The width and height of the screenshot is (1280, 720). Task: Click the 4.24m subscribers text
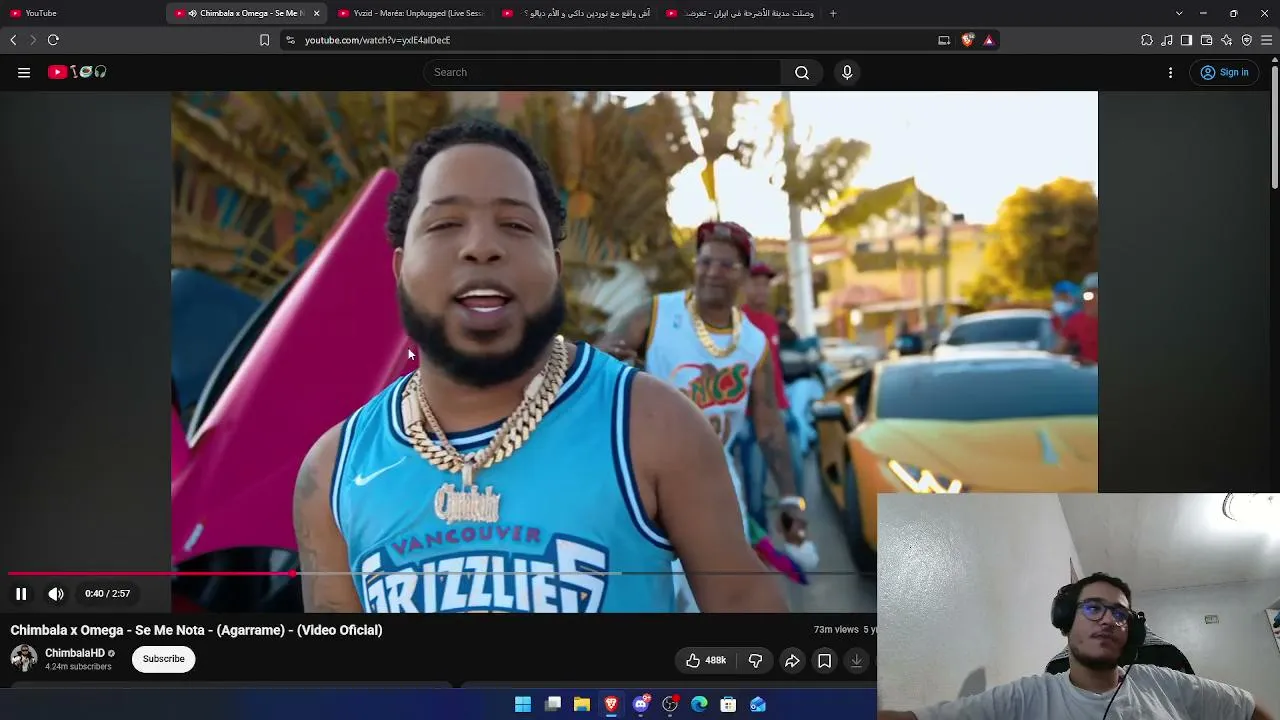coord(78,667)
